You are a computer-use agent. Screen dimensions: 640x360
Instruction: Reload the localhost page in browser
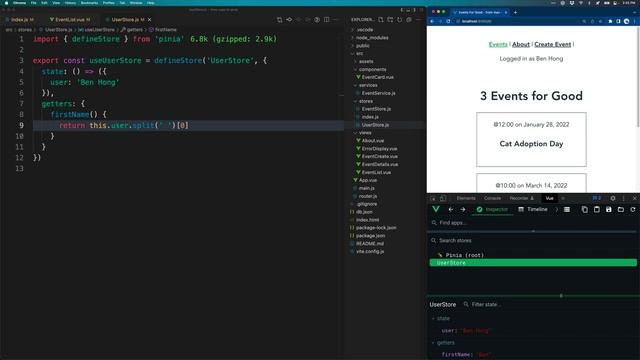[448, 21]
